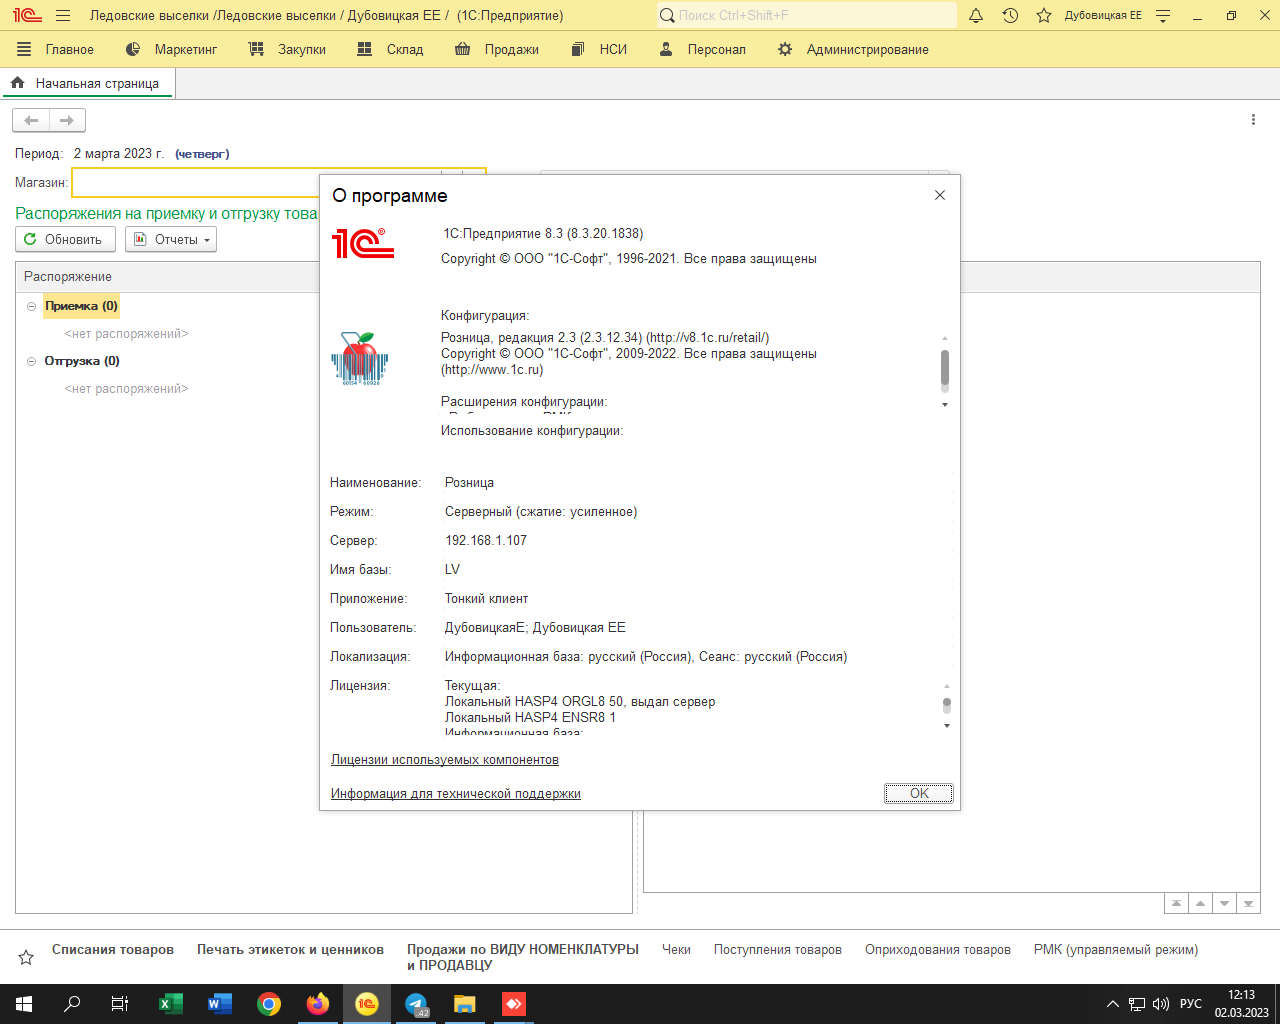The image size is (1280, 1024).
Task: Open the functions menu (hamburger) in title bar
Action: 63,15
